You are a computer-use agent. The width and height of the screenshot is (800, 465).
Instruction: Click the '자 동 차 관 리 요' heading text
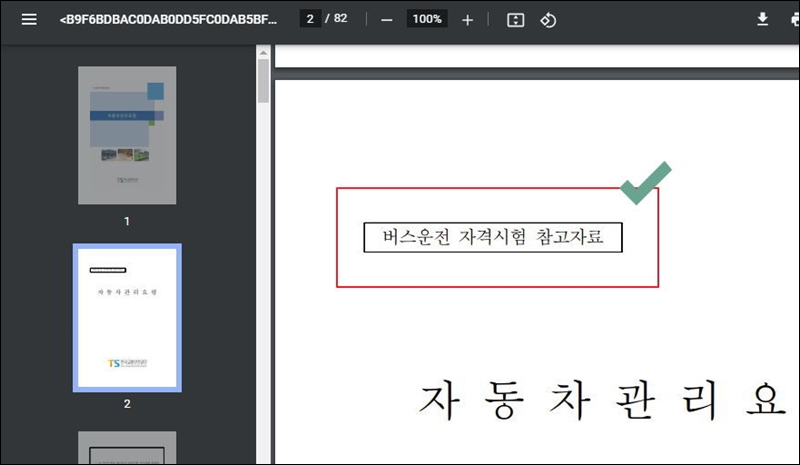pos(602,400)
